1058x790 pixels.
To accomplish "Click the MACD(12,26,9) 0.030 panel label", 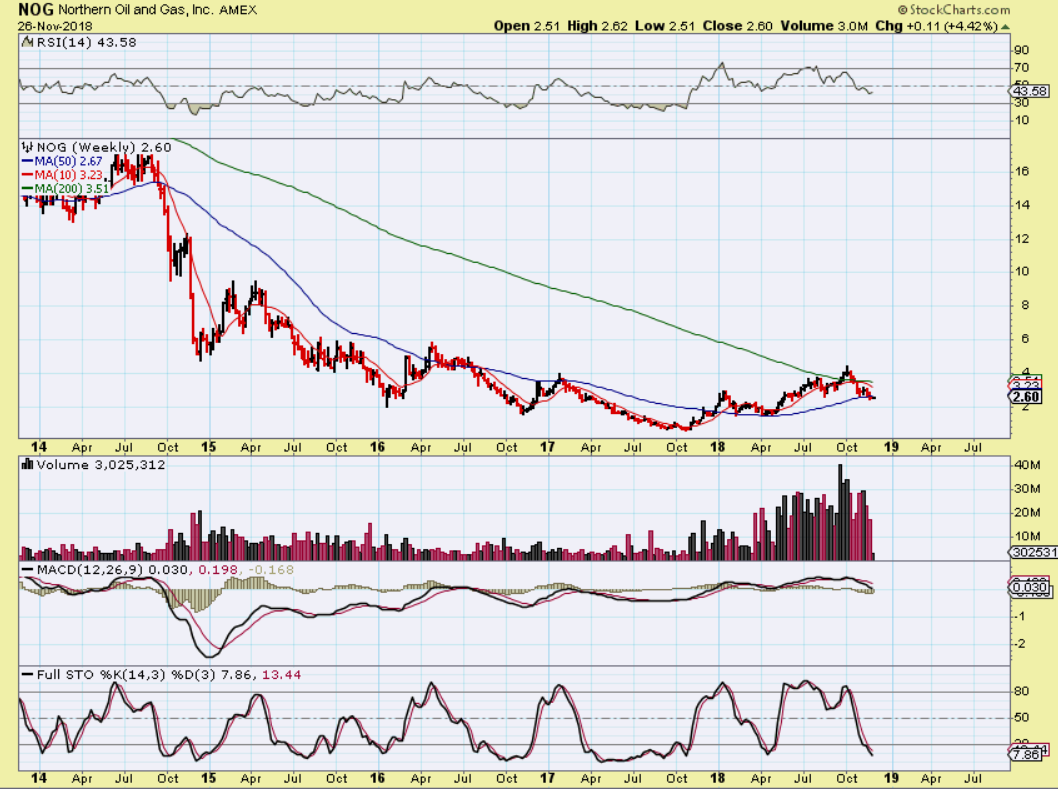I will 113,570.
